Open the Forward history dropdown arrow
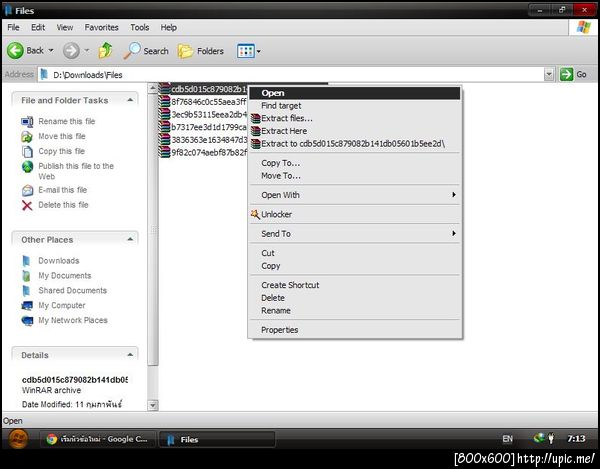This screenshot has height=469, width=600. 86,50
